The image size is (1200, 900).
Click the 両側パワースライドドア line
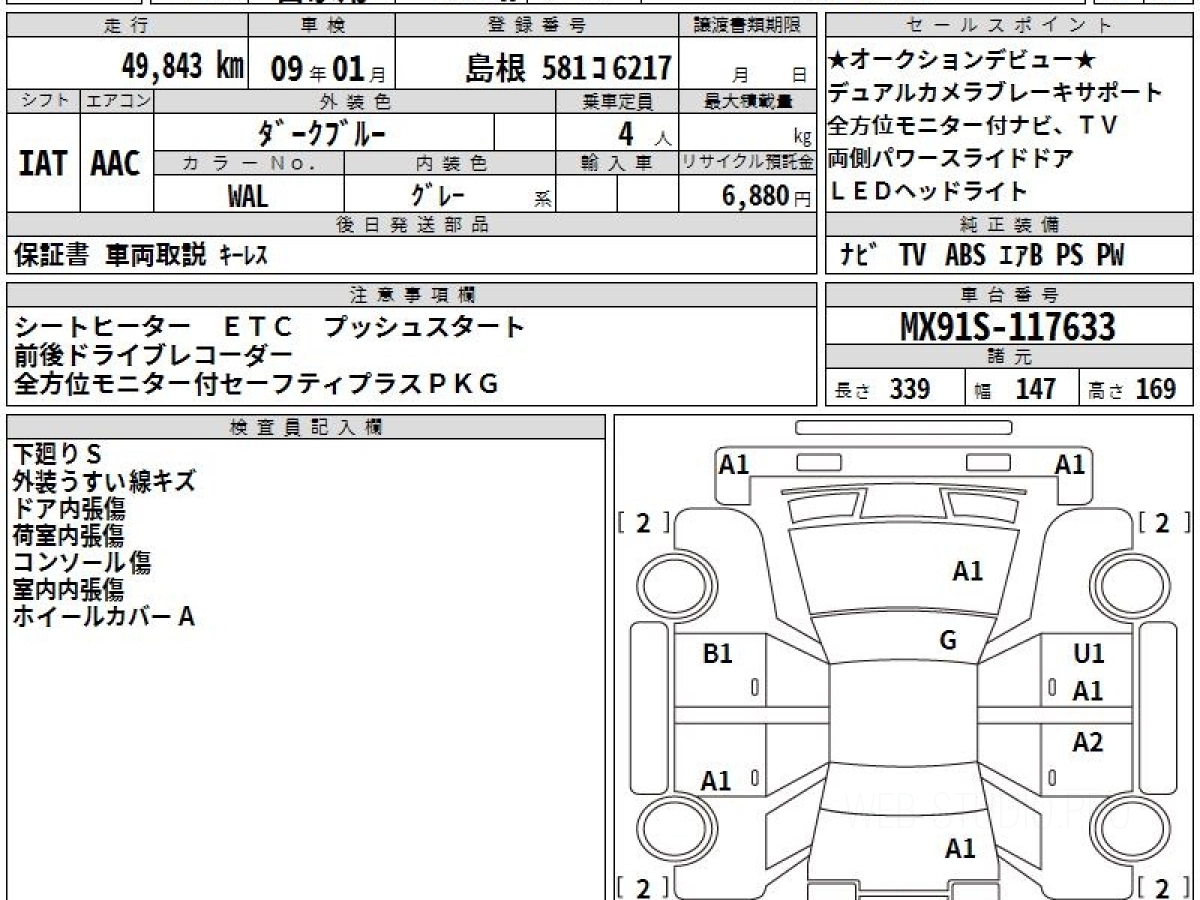pos(951,158)
